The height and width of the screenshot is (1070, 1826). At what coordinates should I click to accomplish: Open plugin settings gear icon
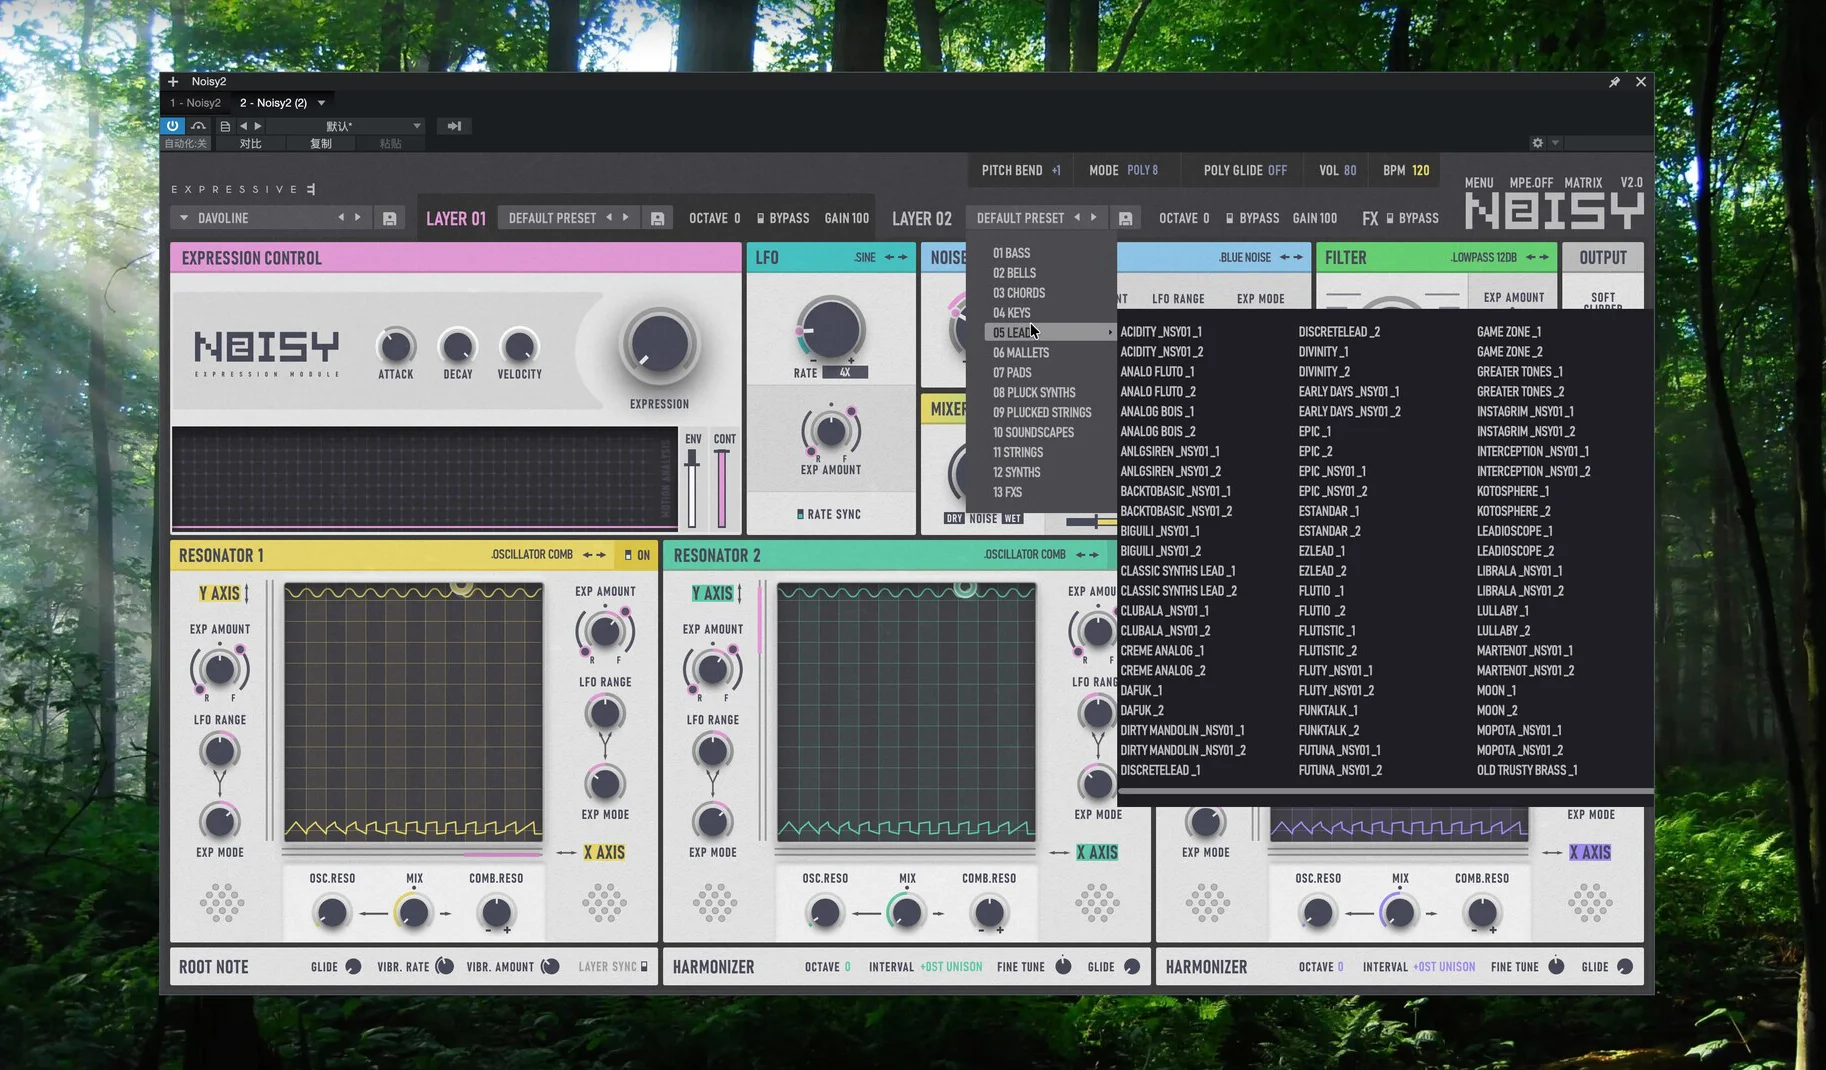coord(1537,143)
